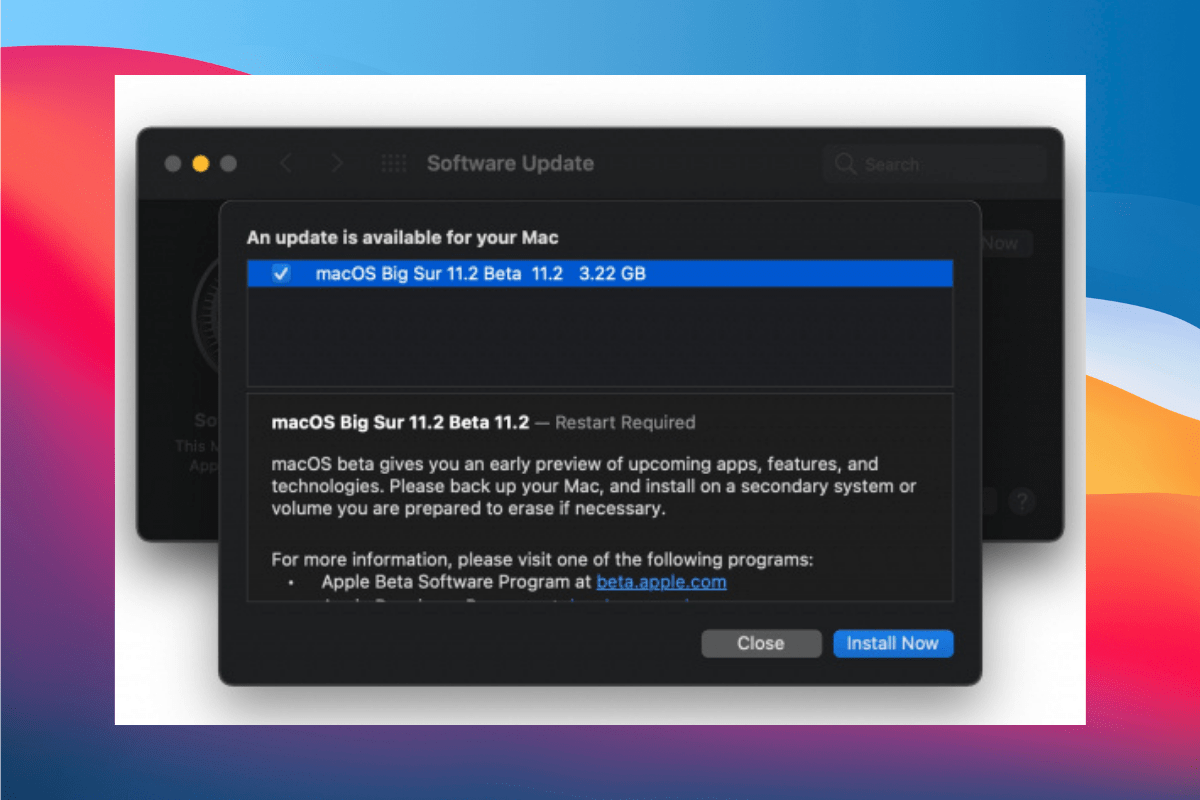1200x800 pixels.
Task: Go forward with the right chevron
Action: click(x=337, y=163)
